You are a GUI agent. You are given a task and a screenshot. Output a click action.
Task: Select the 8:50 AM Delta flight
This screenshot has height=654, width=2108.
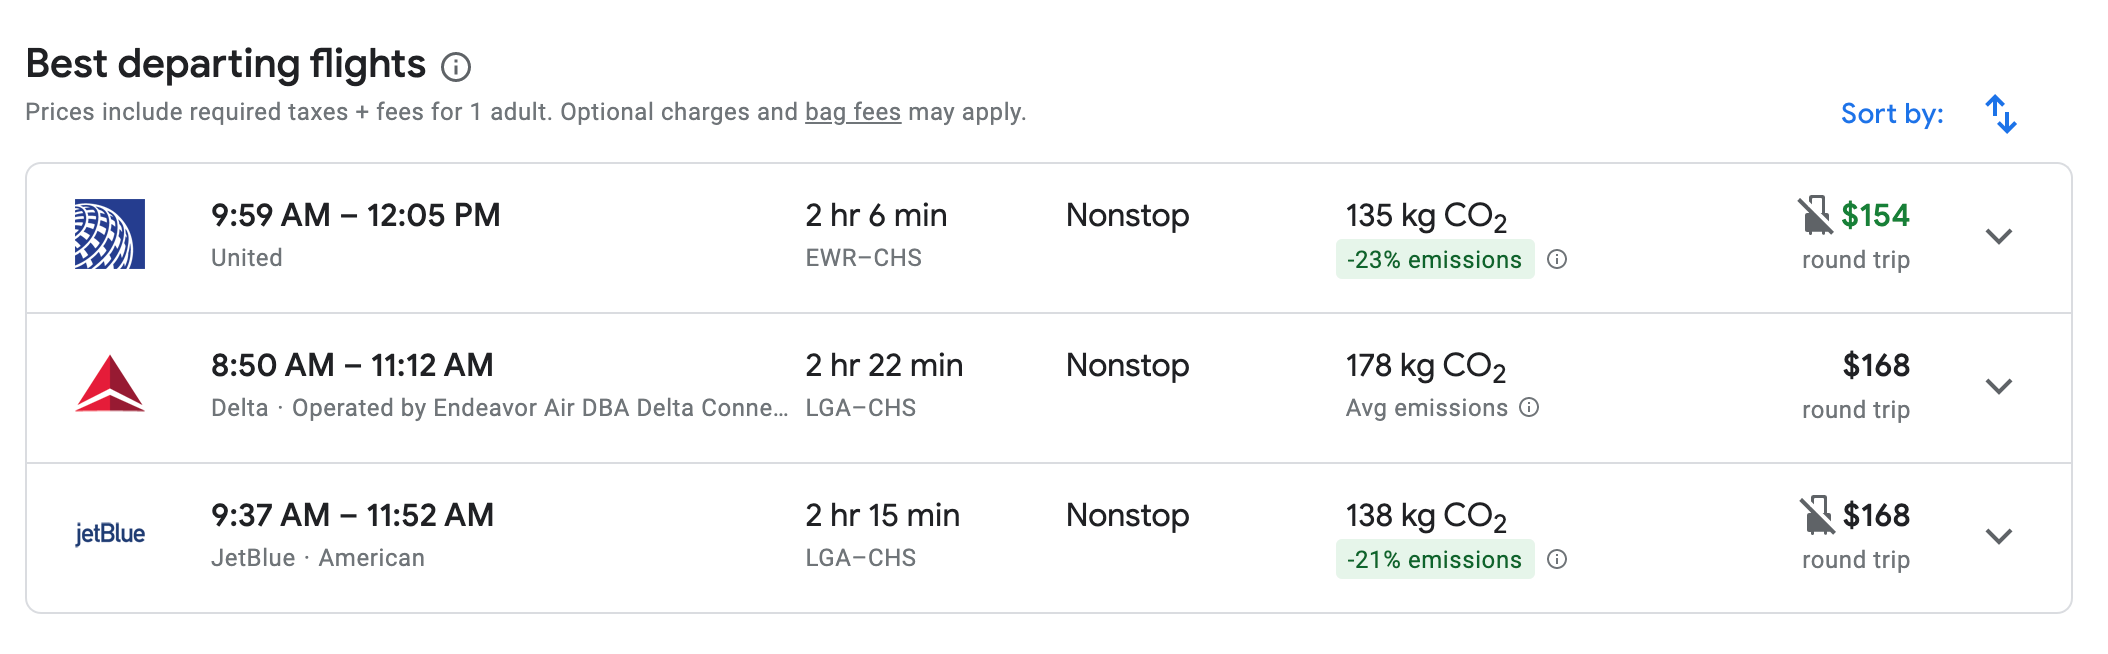click(352, 366)
